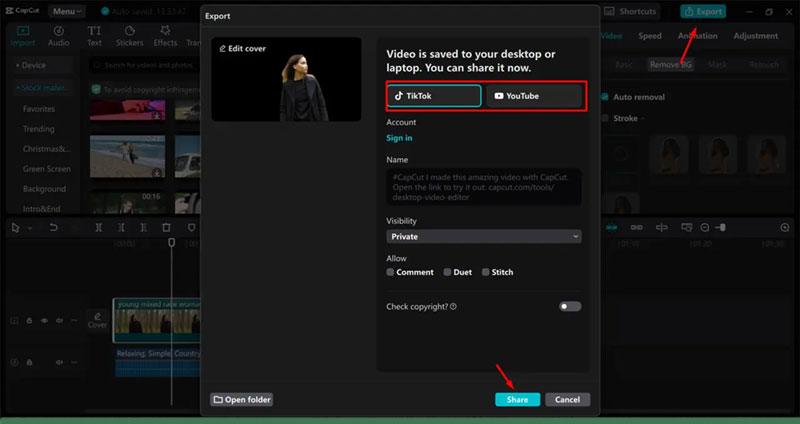Expand the Menu dropdown in title bar
The height and width of the screenshot is (424, 800).
click(x=68, y=11)
